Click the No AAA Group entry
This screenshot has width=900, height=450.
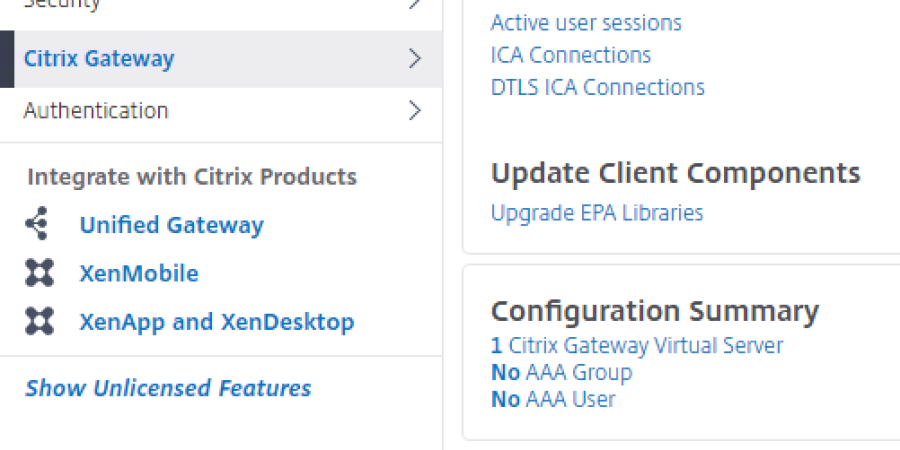(x=561, y=373)
